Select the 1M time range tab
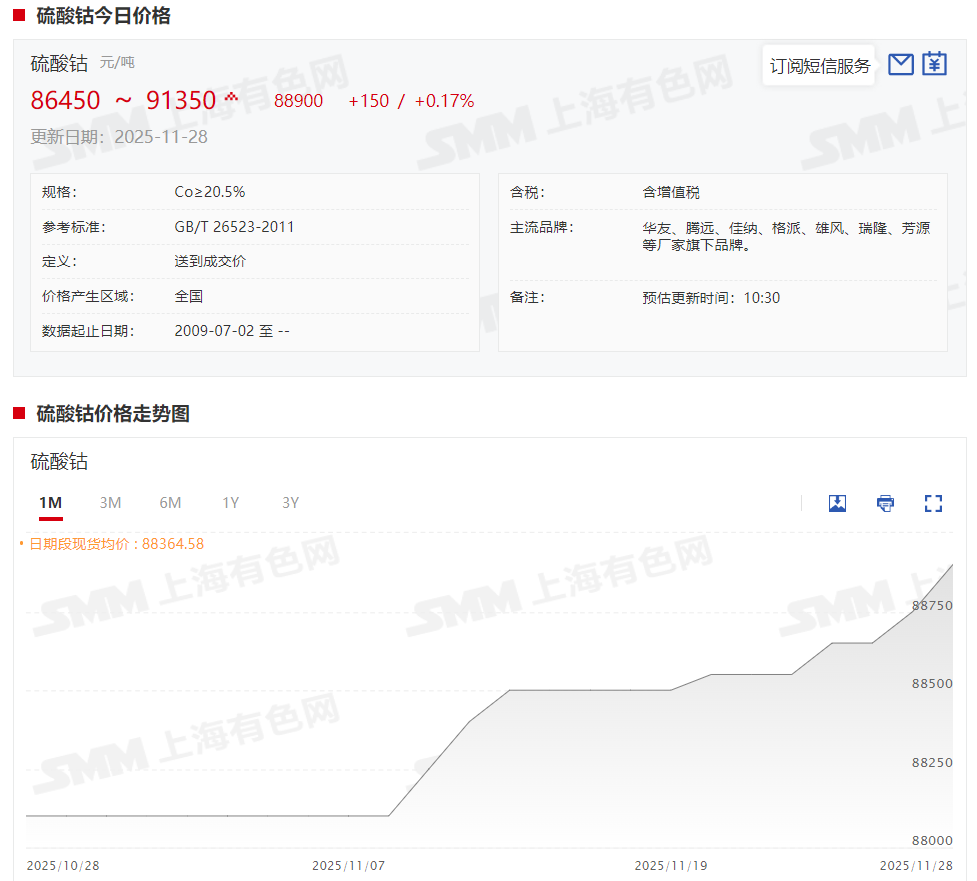The height and width of the screenshot is (881, 977). point(50,503)
